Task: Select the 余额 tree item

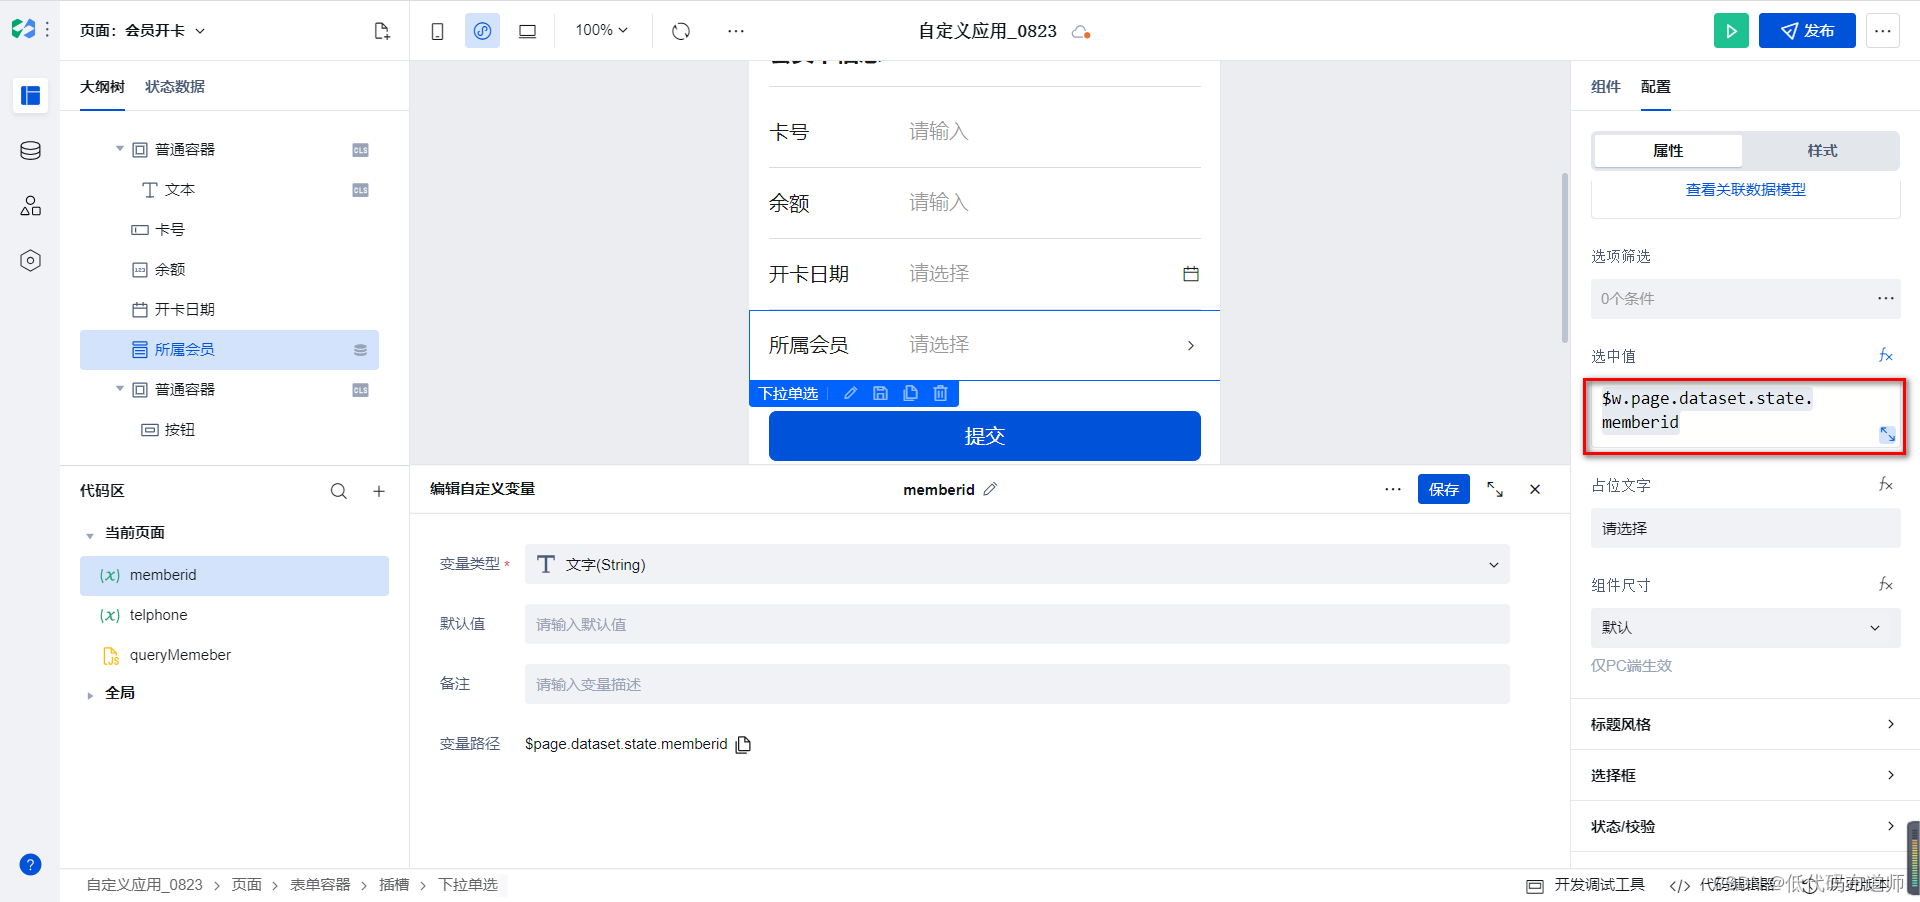Action: pyautogui.click(x=170, y=270)
